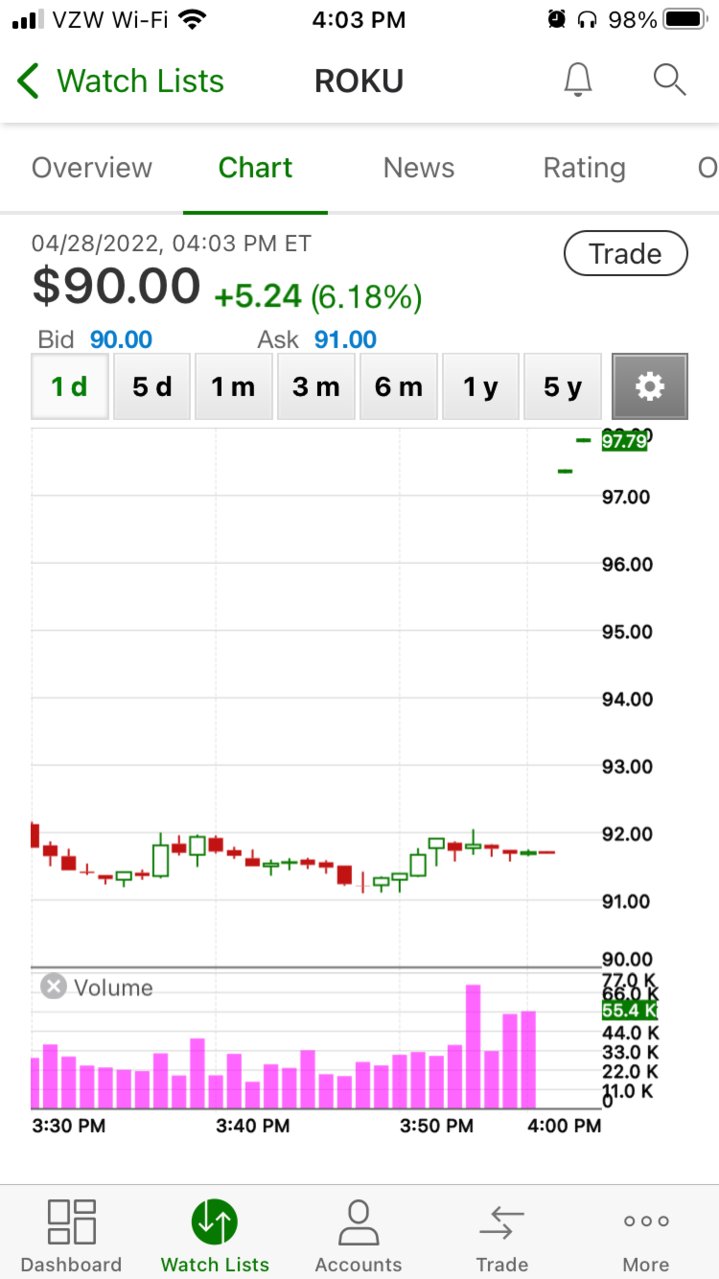Screen dimensions: 719x1279
Task: Open the price alert bell icon
Action: [x=578, y=80]
